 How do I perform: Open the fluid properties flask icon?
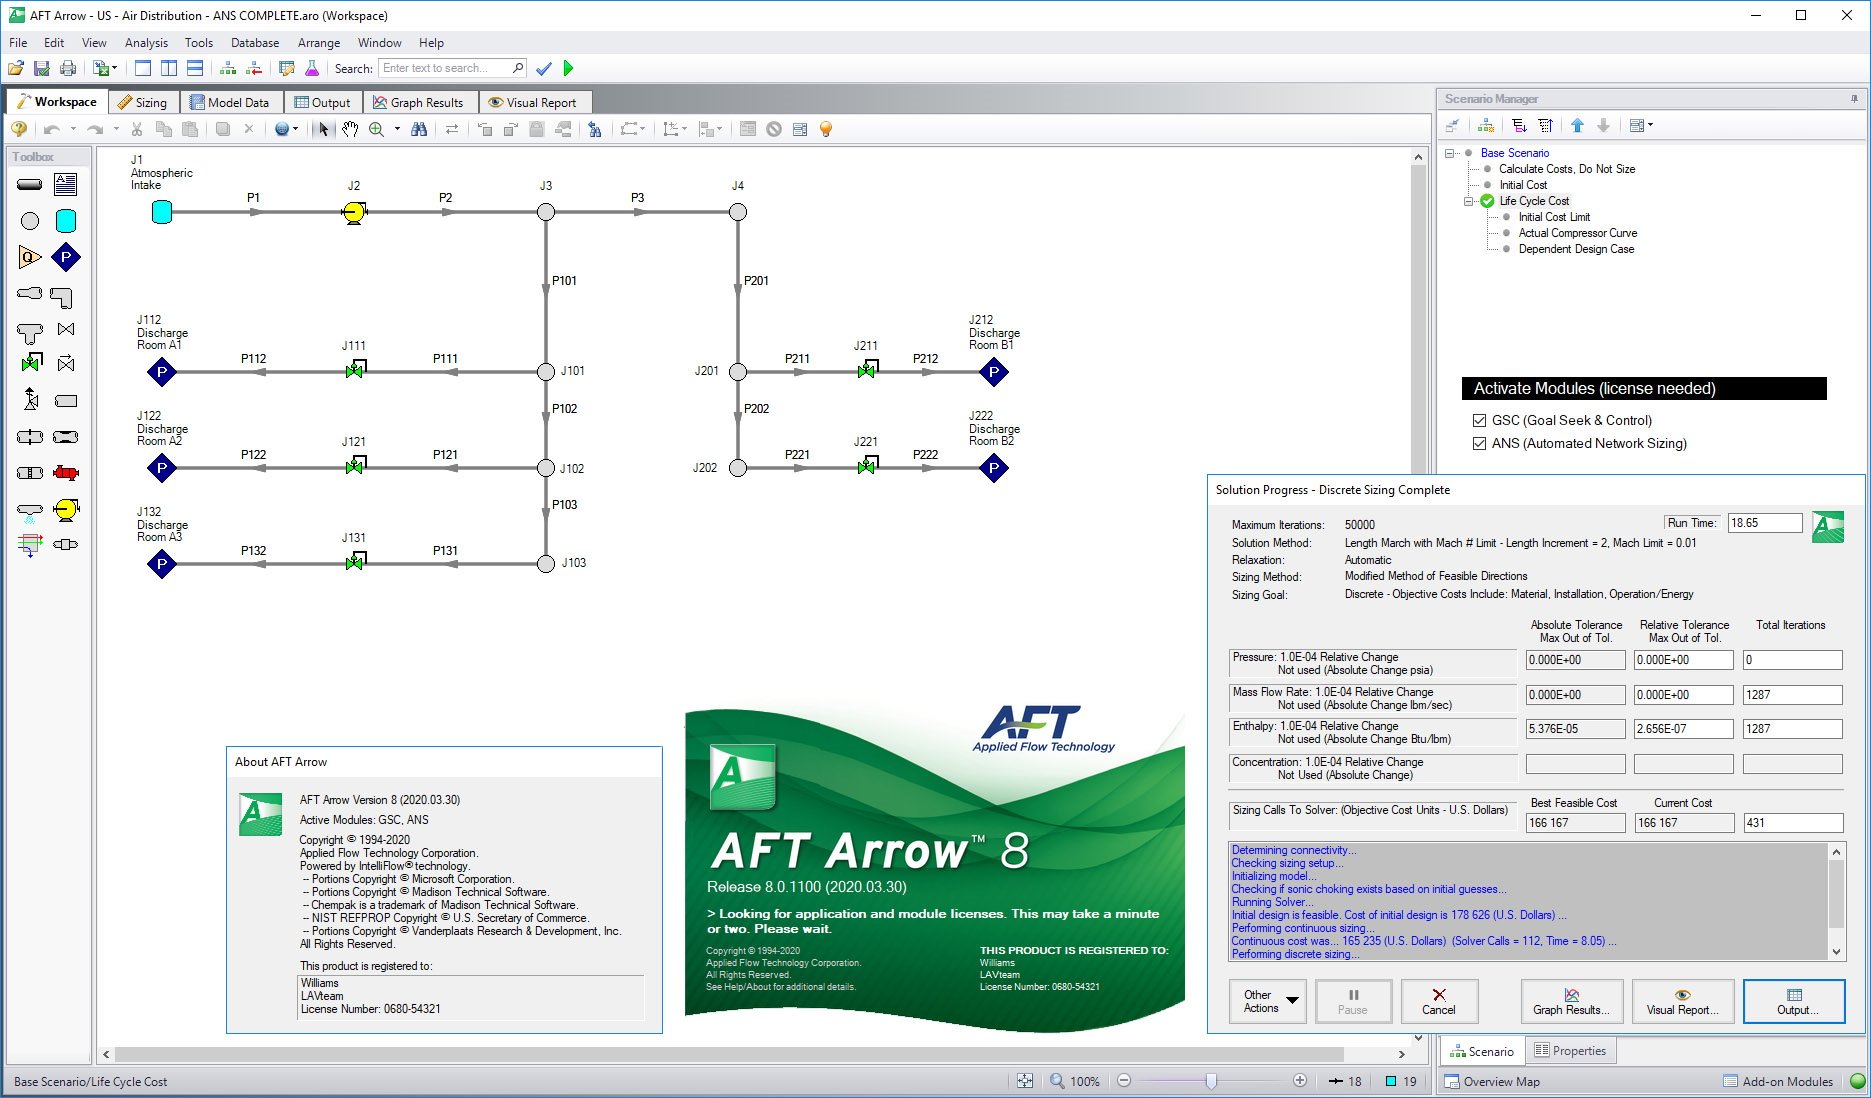(311, 67)
